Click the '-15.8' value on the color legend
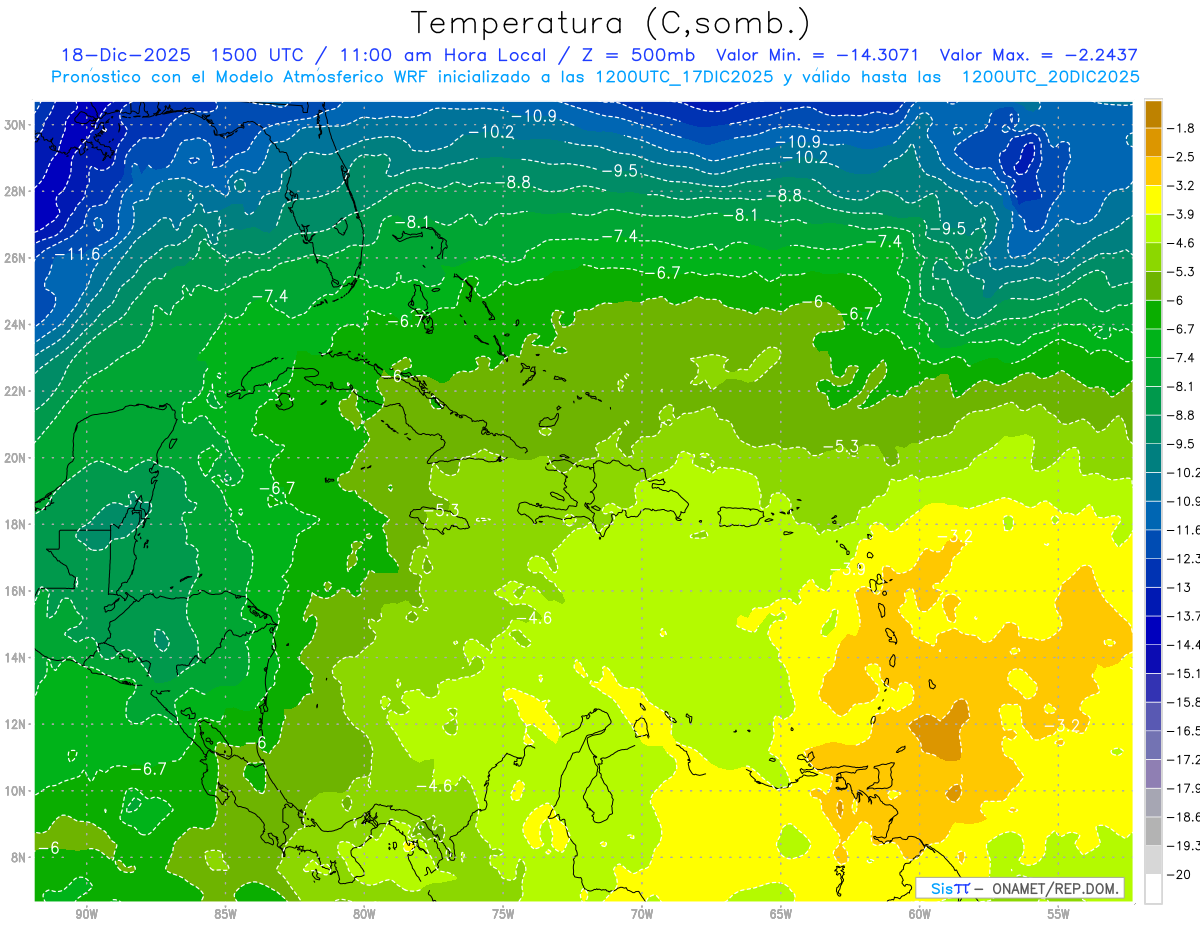Screen dimensions: 1200x927 pyautogui.click(x=1186, y=702)
